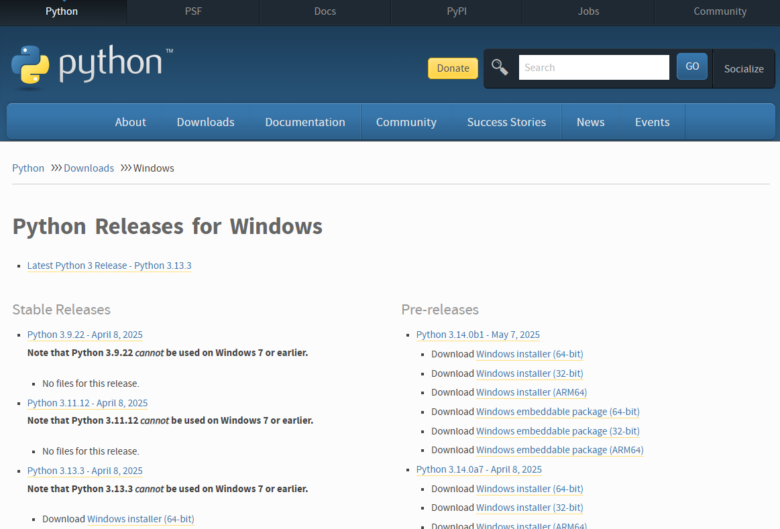Download Windows installer (64-bit) for Python 3.14.0a7

[x=529, y=489]
